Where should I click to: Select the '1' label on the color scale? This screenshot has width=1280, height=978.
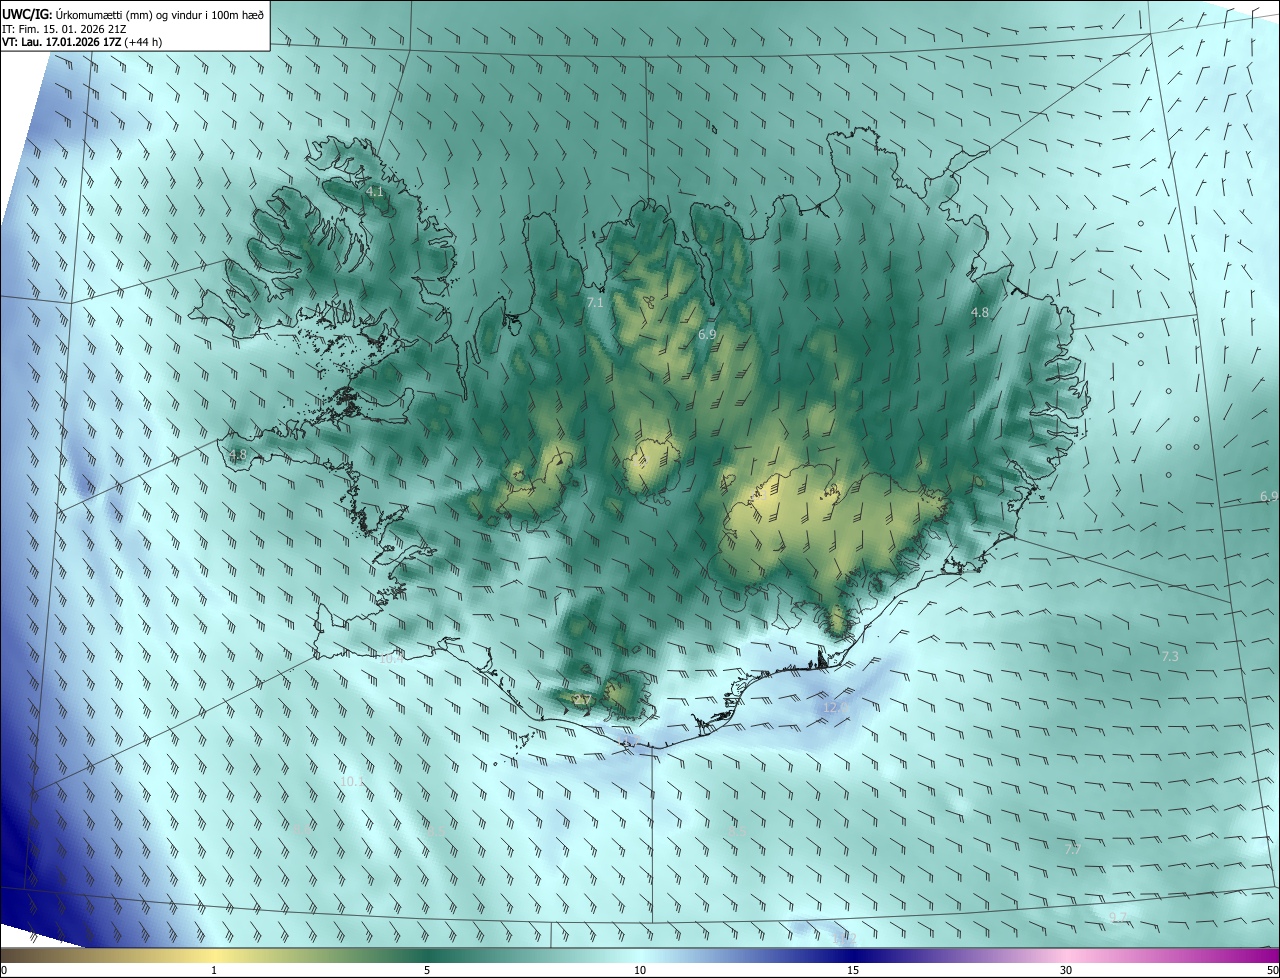pyautogui.click(x=214, y=970)
